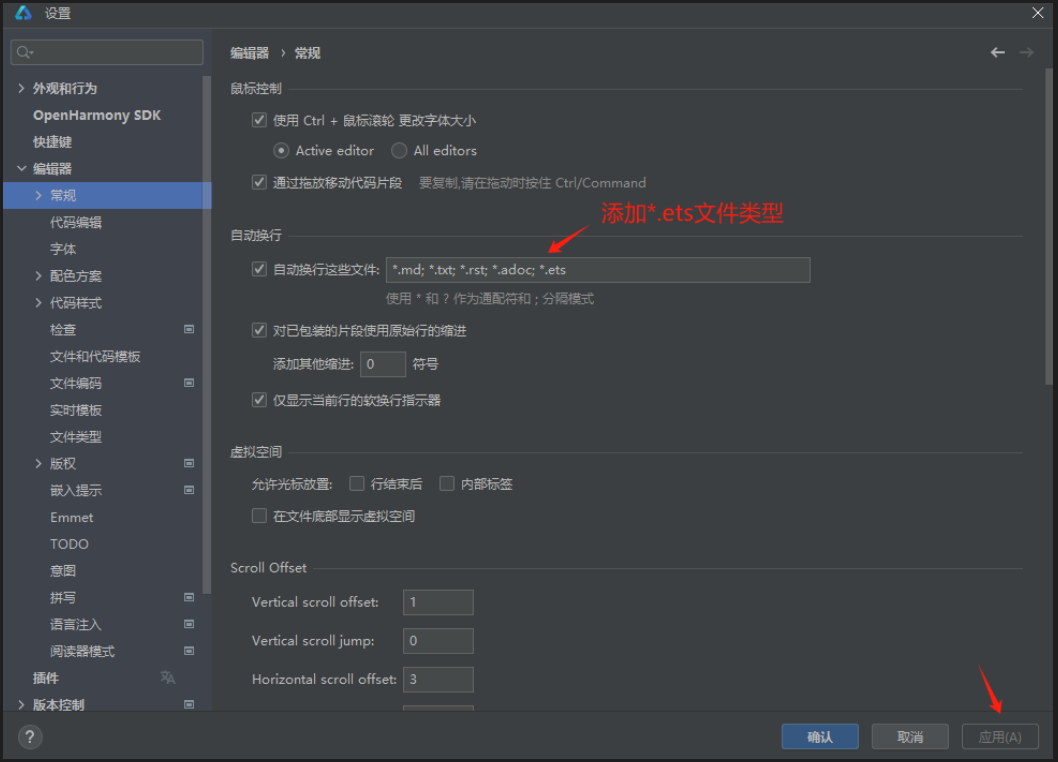Image resolution: width=1058 pixels, height=762 pixels.
Task: Click the project-level icon beside 版权
Action: click(x=189, y=463)
